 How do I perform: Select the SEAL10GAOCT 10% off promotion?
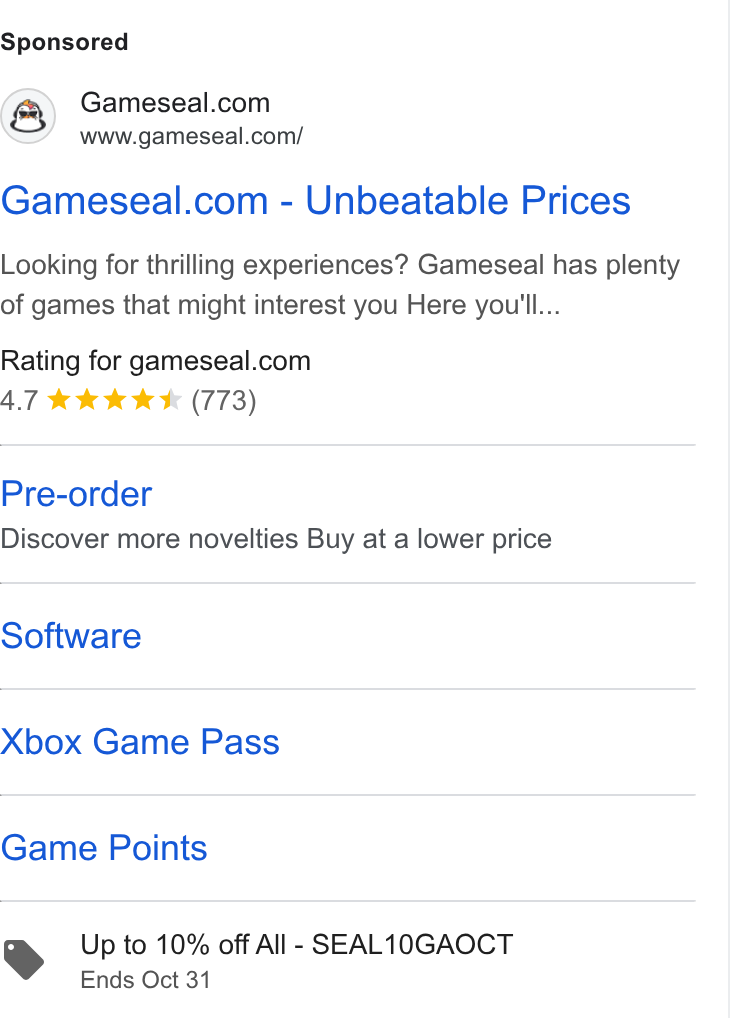coord(297,945)
